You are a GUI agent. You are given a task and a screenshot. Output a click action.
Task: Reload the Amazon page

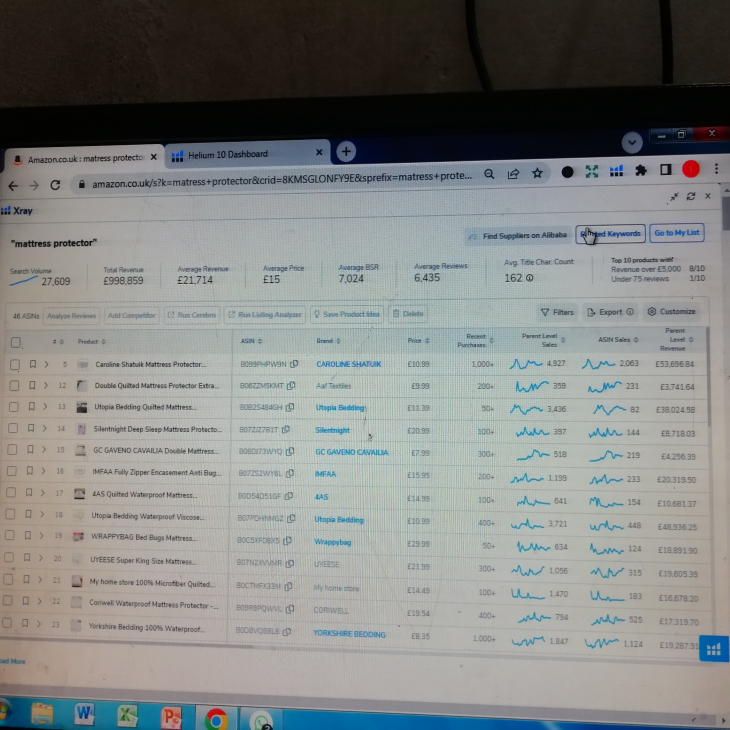click(55, 185)
